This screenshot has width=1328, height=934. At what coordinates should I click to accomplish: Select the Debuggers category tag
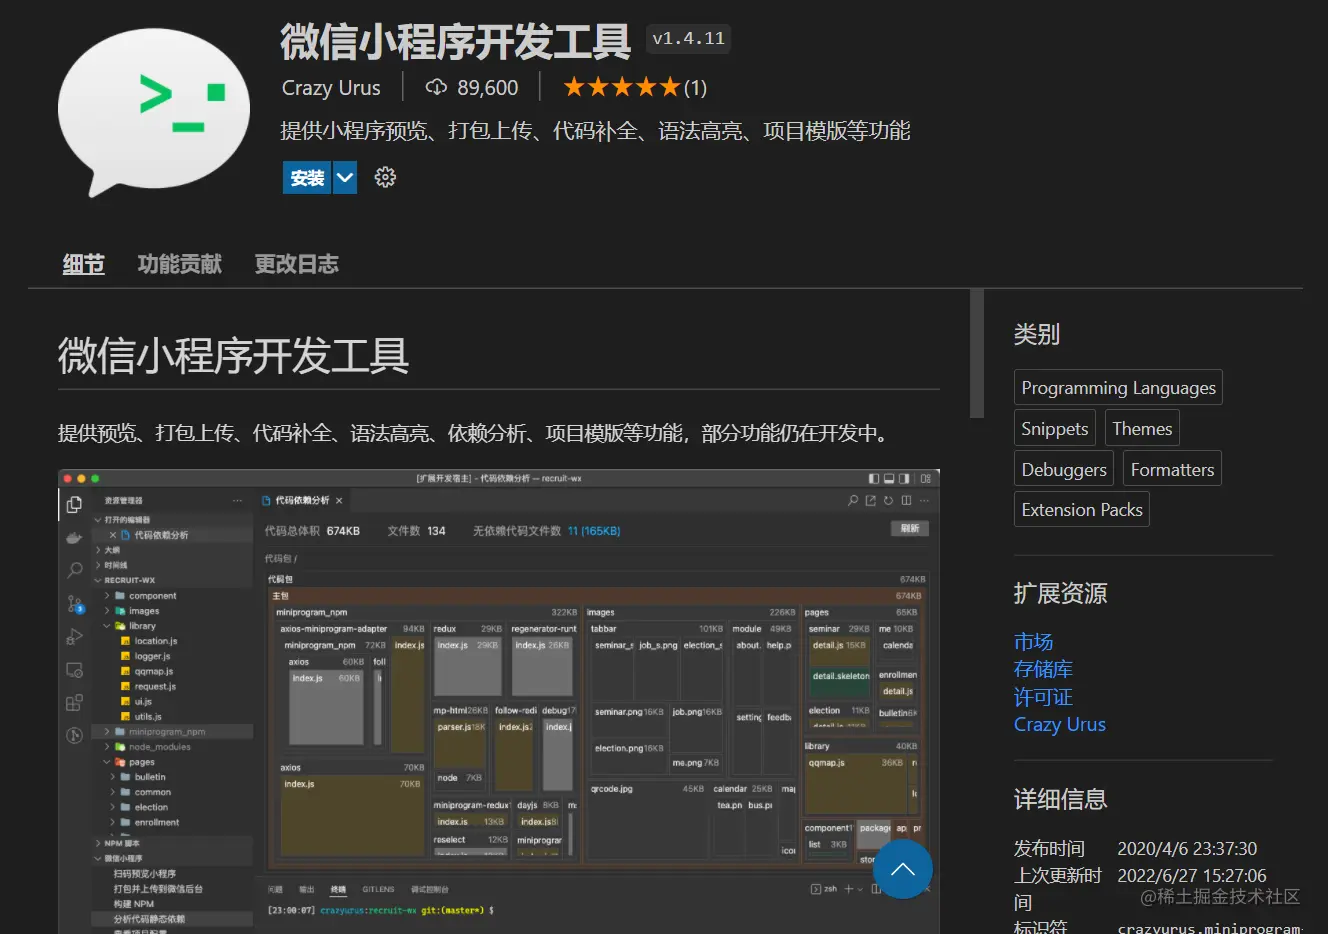[1064, 469]
